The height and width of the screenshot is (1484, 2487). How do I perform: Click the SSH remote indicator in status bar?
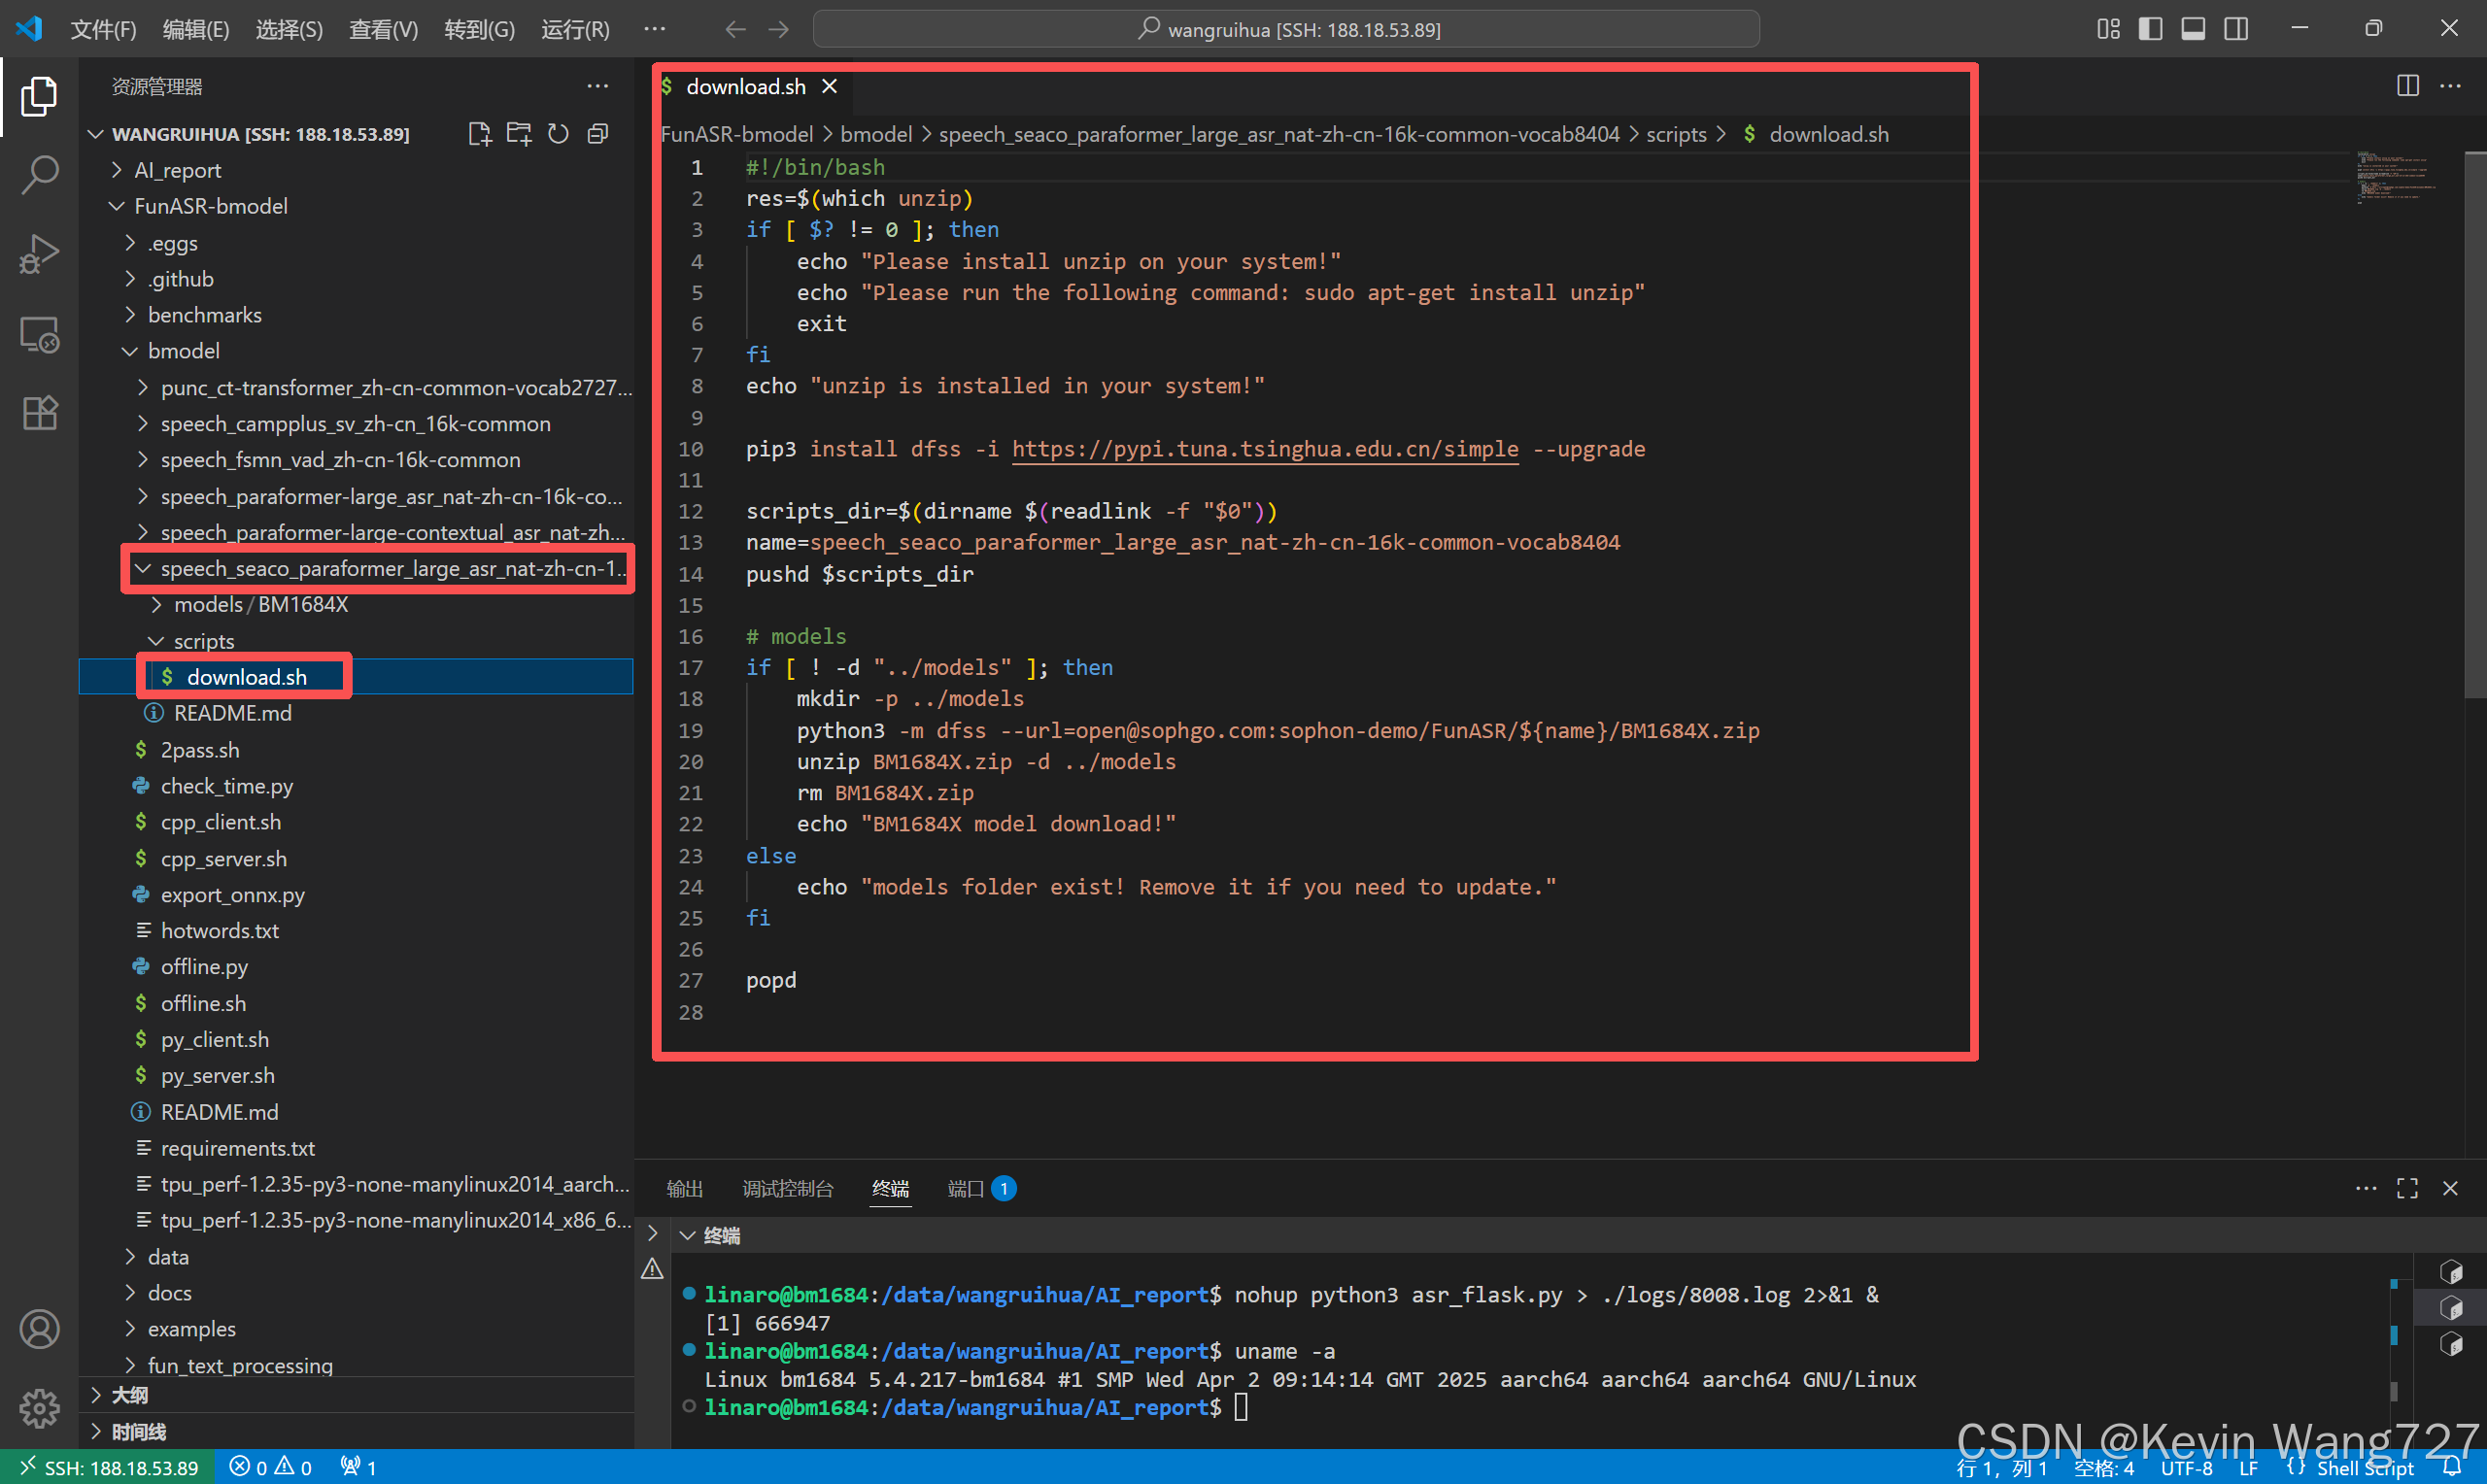pyautogui.click(x=108, y=1467)
